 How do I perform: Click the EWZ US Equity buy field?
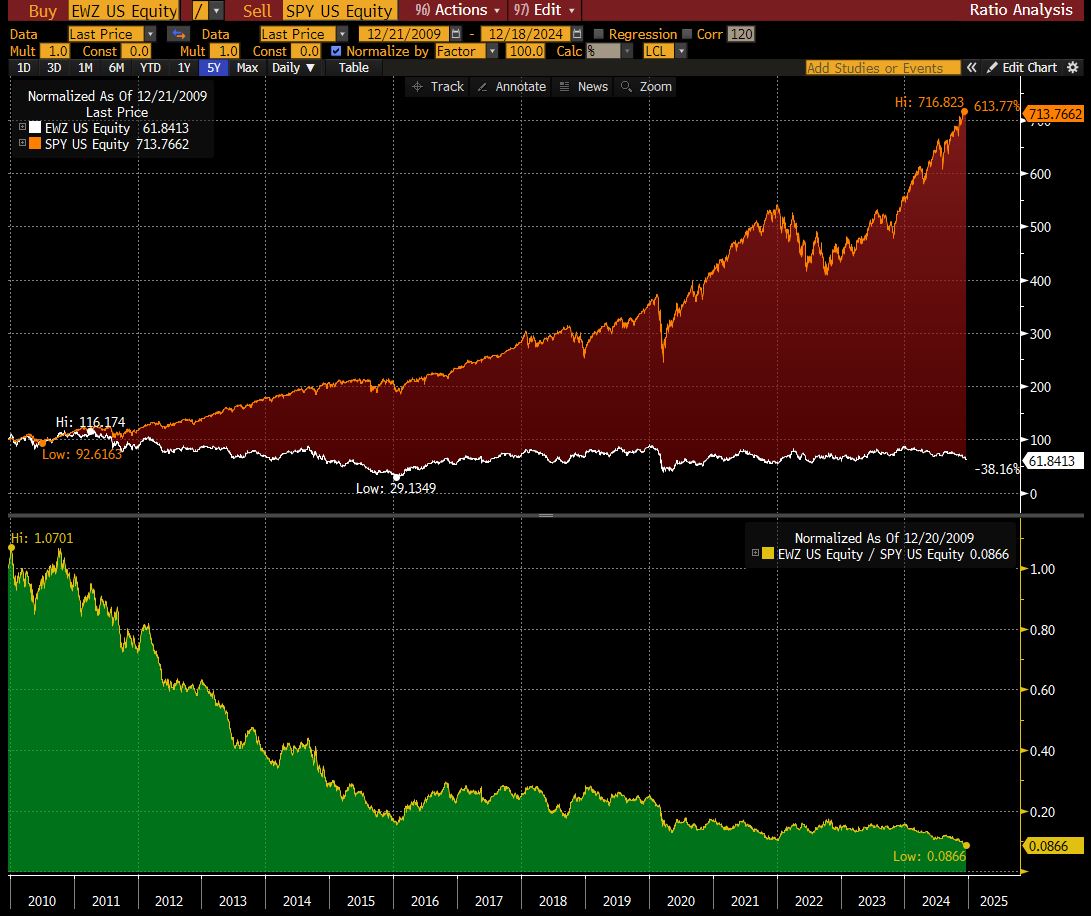125,11
